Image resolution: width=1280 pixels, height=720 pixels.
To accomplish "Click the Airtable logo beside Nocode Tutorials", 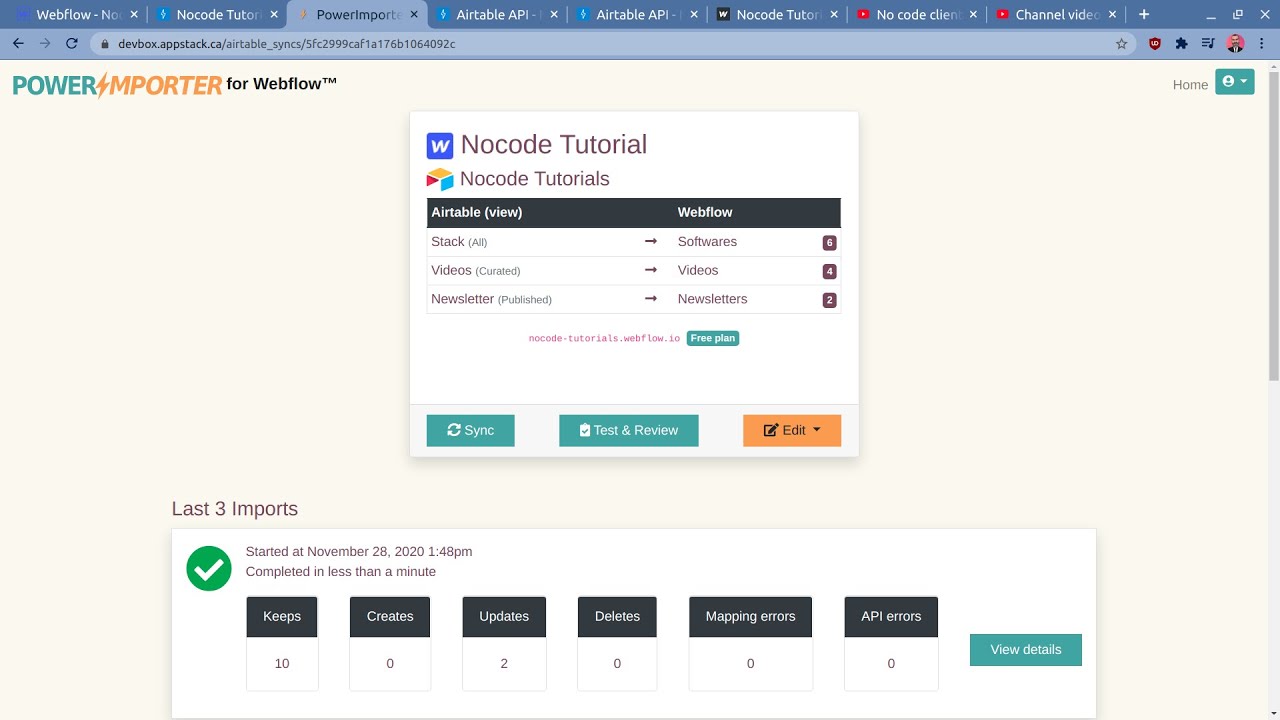I will pos(440,179).
